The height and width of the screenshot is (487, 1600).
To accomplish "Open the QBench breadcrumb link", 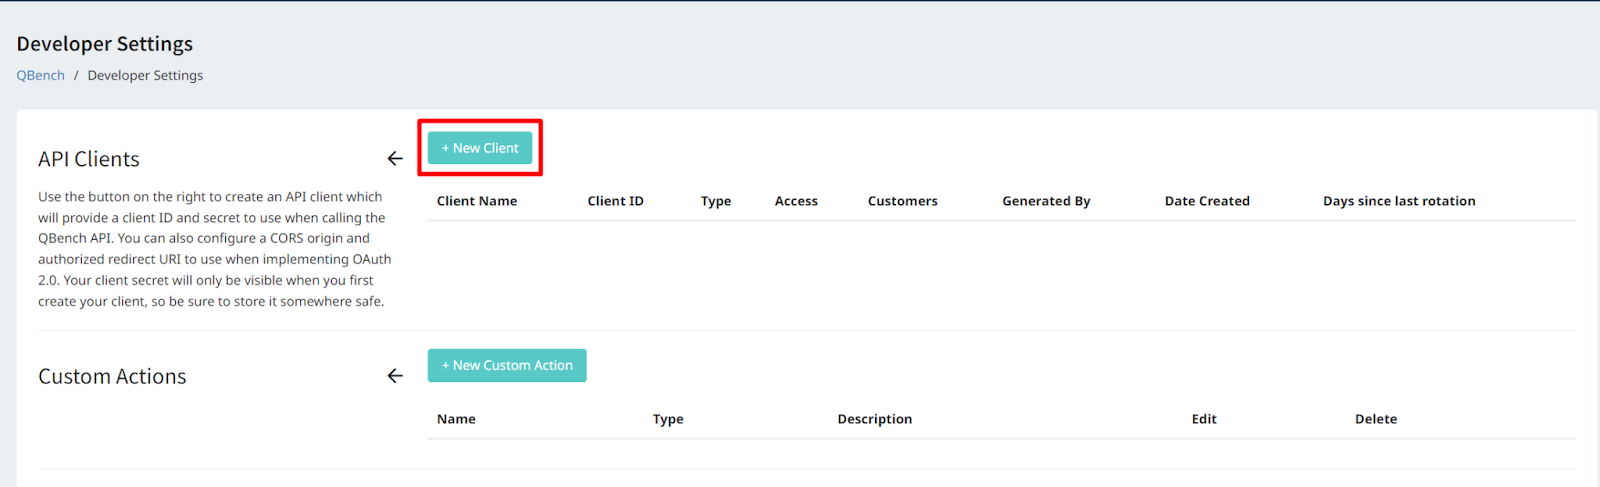I will 40,76.
